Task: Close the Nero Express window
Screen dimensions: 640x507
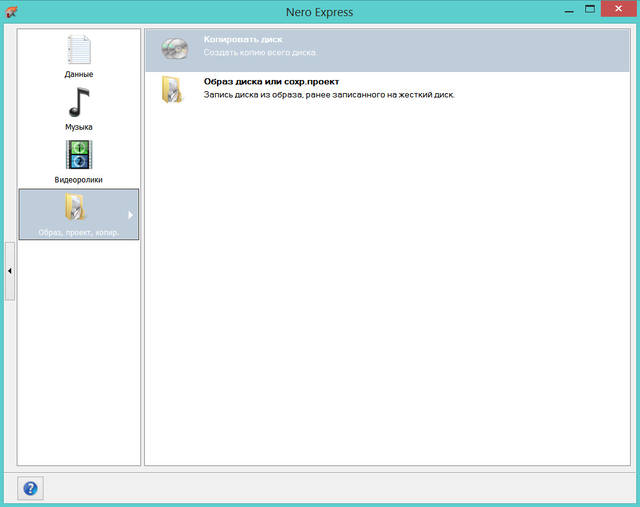Action: pyautogui.click(x=618, y=9)
